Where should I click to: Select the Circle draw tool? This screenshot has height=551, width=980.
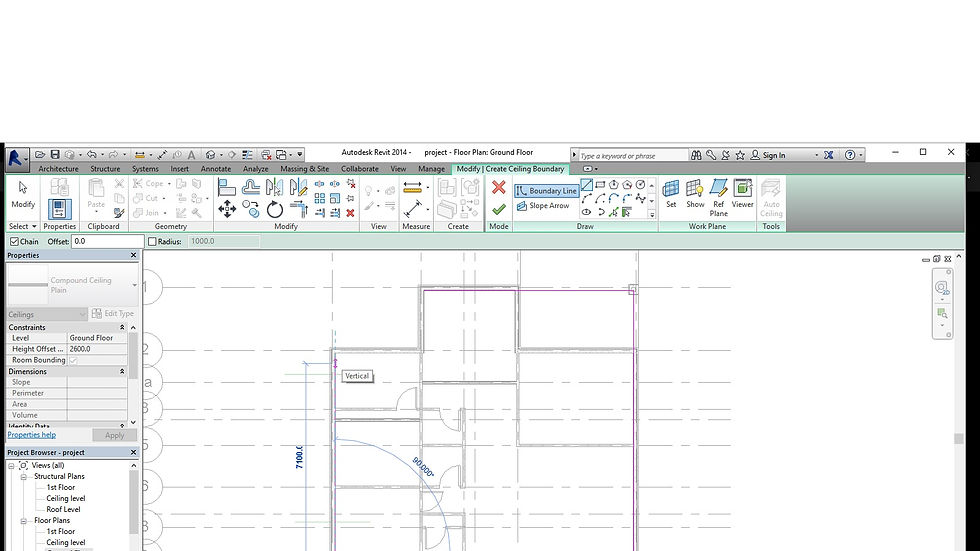point(640,185)
